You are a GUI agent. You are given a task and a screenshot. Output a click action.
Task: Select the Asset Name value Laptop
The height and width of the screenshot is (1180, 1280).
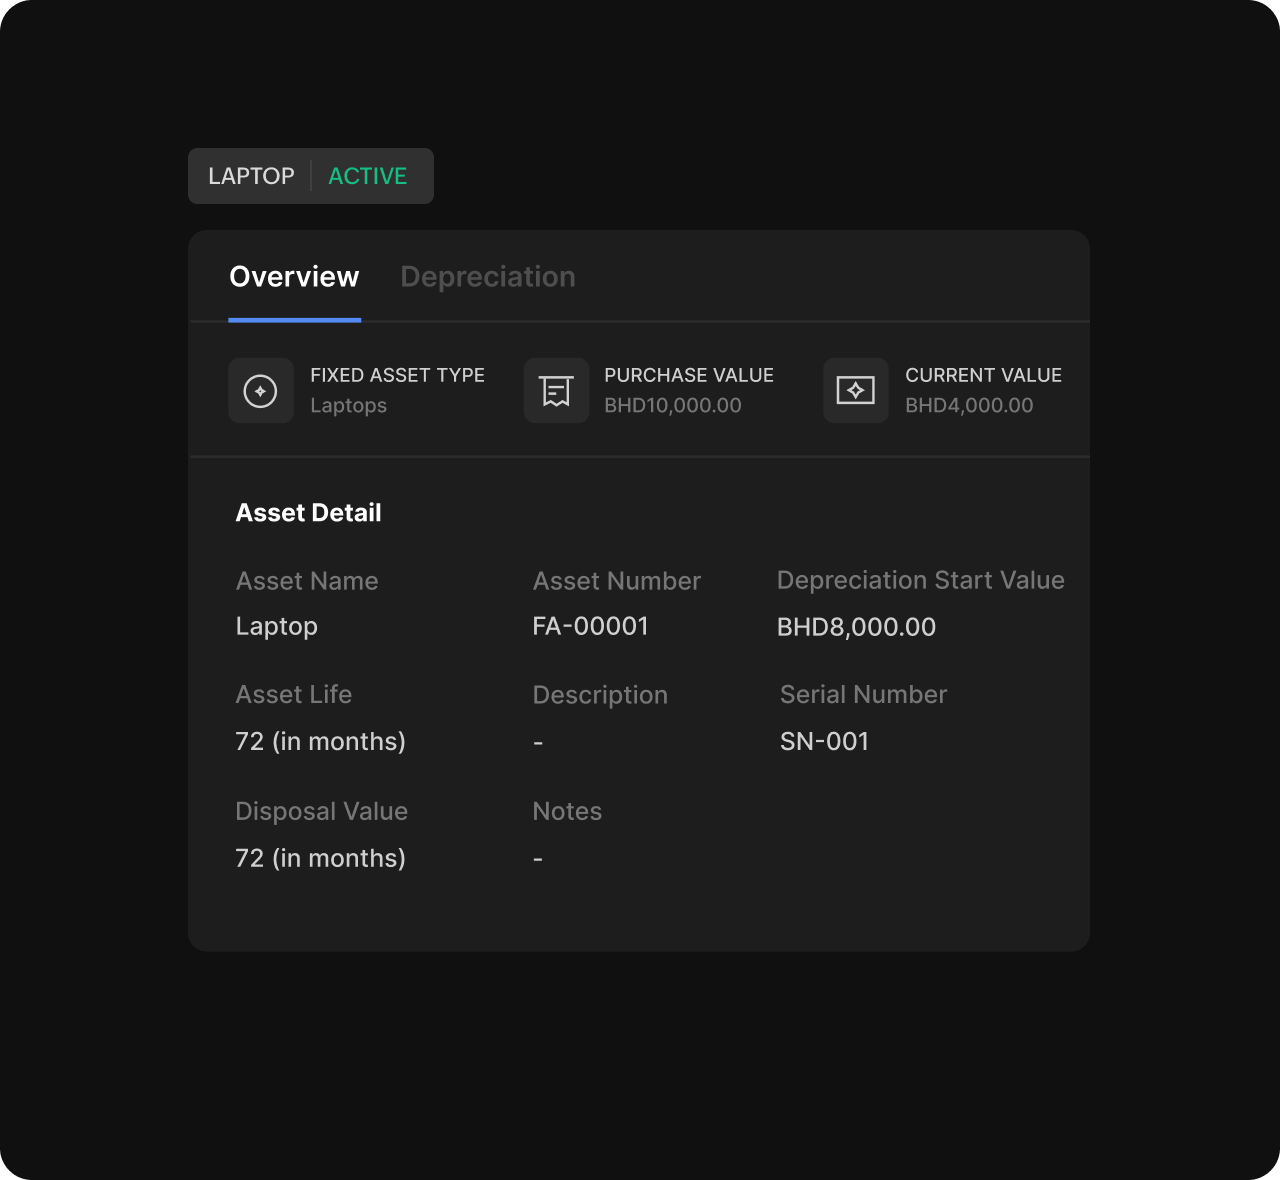(x=276, y=626)
